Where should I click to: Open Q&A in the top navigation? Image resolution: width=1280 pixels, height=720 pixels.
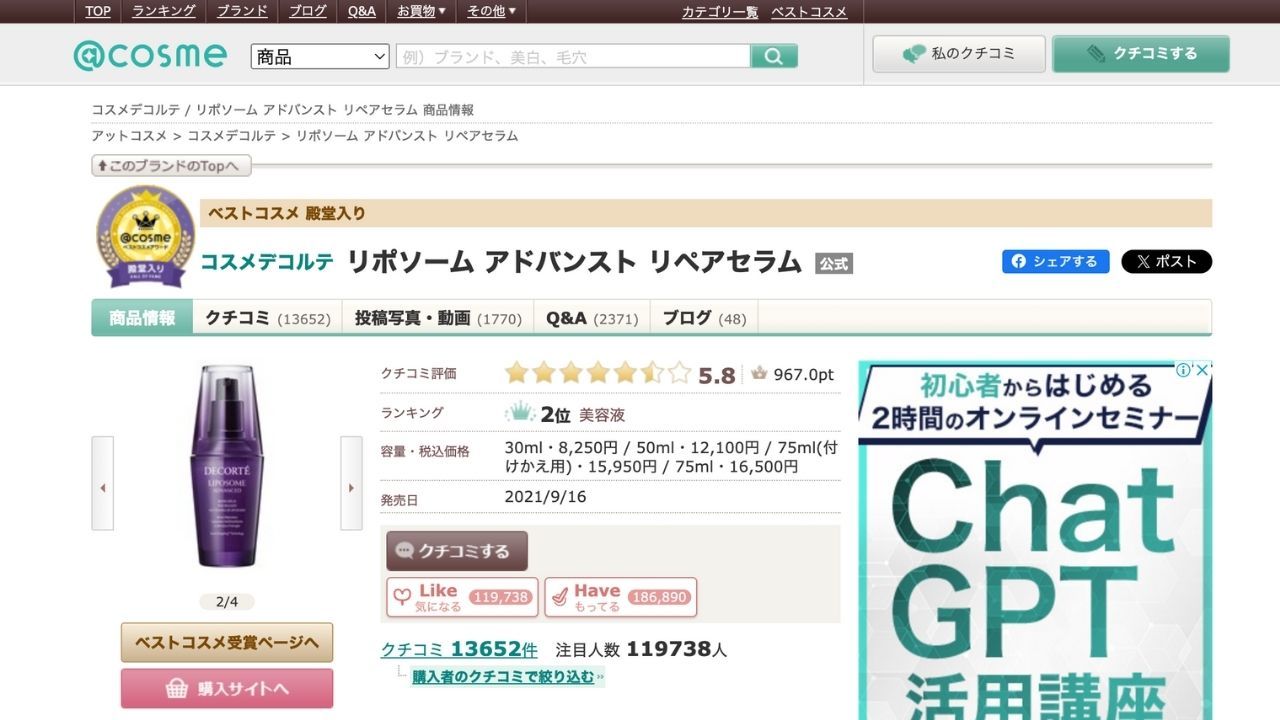[362, 11]
